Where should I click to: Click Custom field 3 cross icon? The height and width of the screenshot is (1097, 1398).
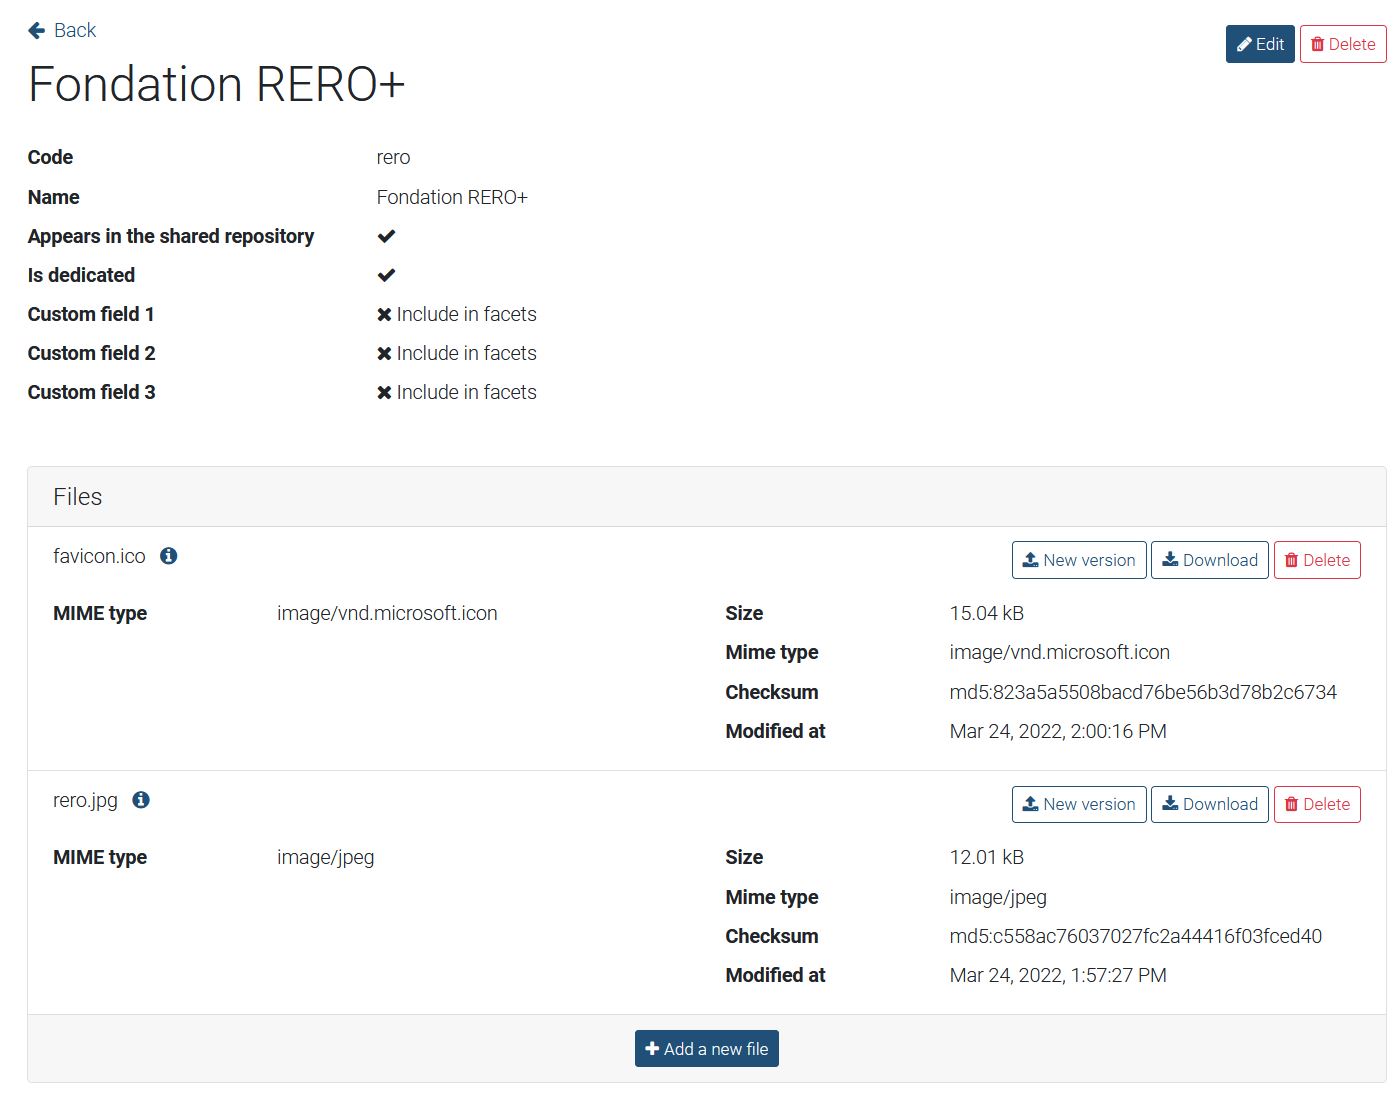point(384,393)
